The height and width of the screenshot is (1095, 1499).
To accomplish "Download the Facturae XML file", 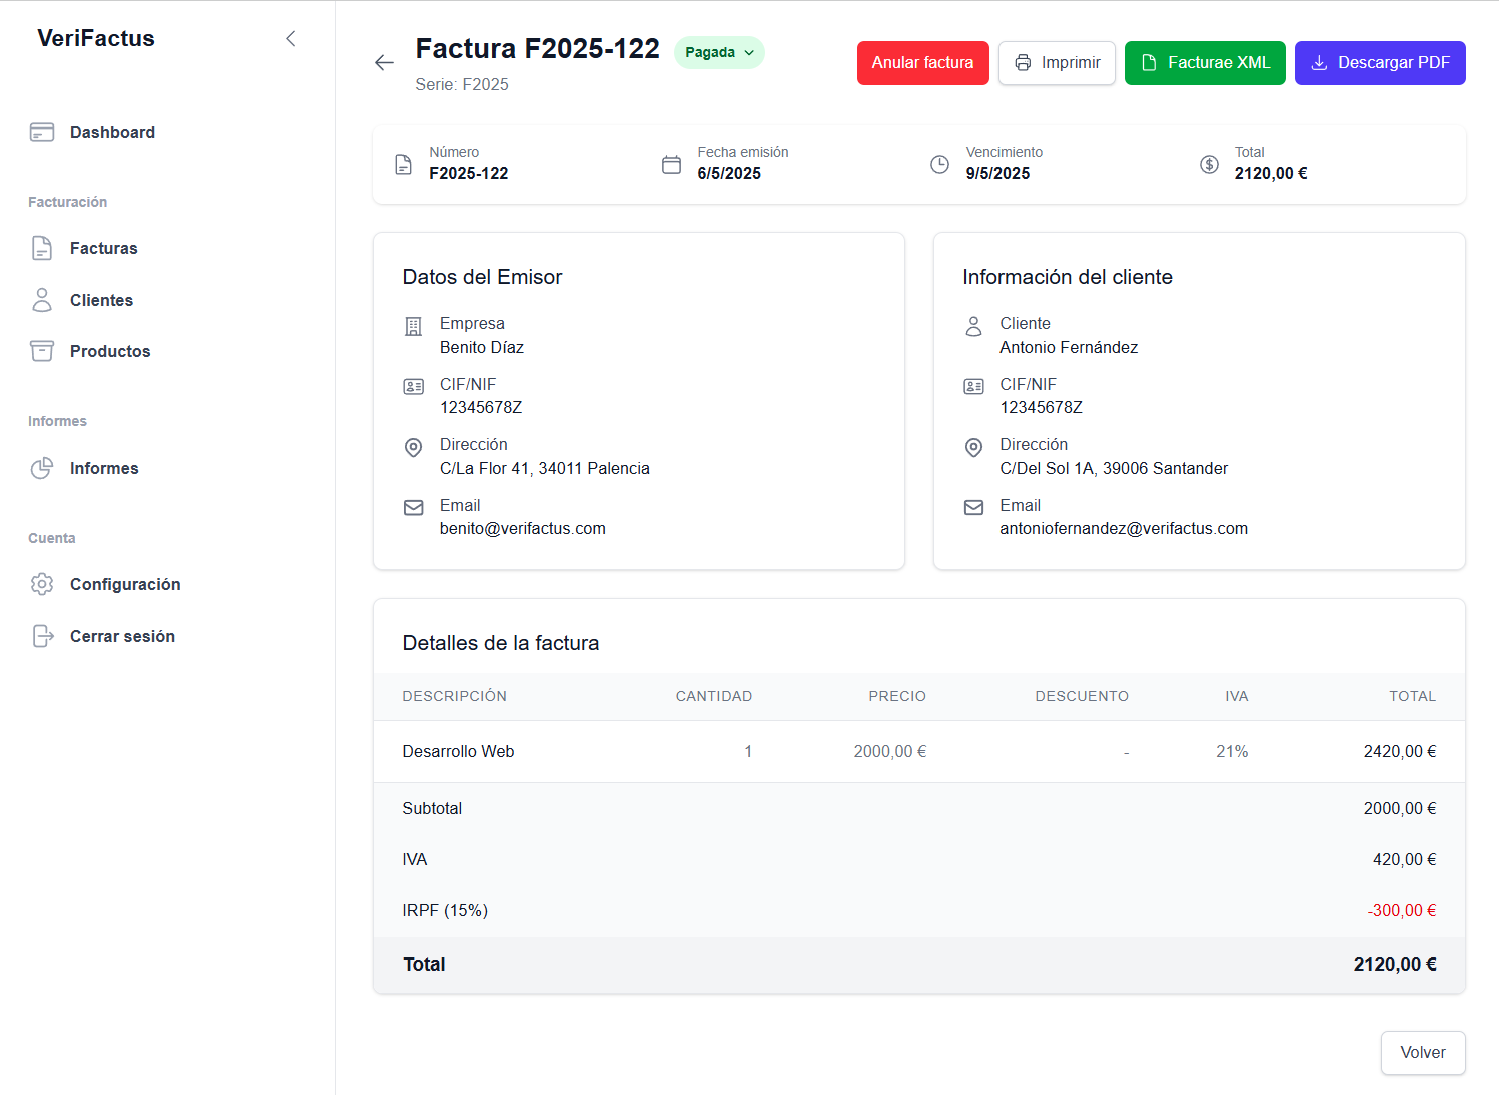I will (1205, 62).
